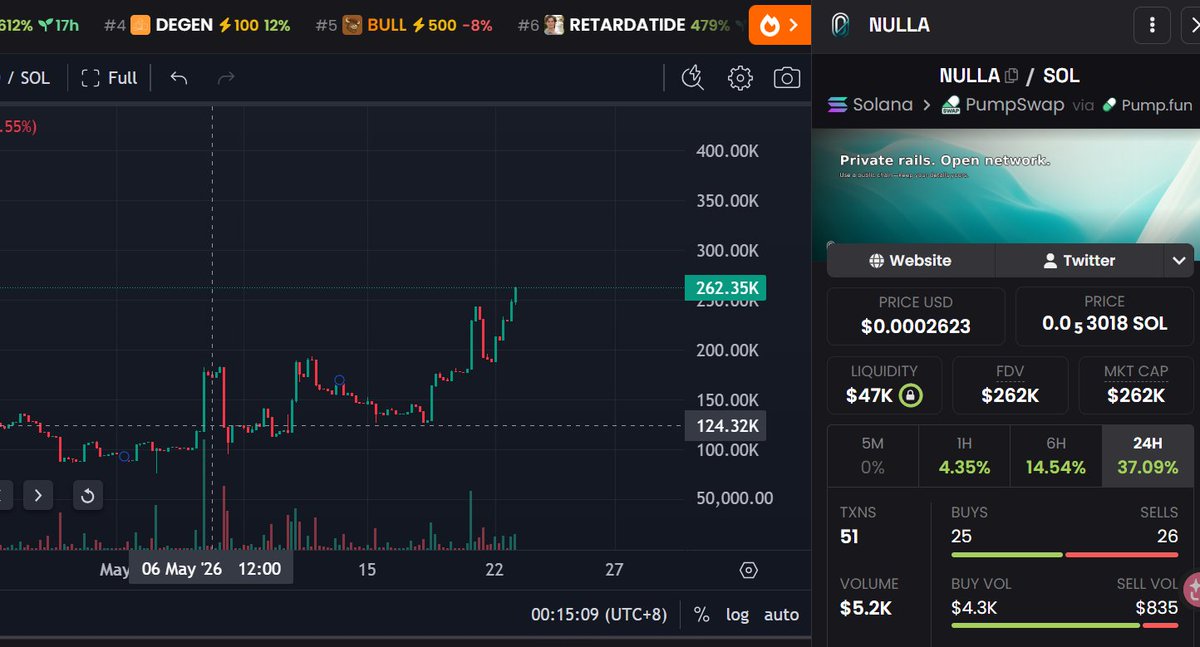Image resolution: width=1200 pixels, height=647 pixels.
Task: Open the #4 DEGEN trending token
Action: point(197,25)
